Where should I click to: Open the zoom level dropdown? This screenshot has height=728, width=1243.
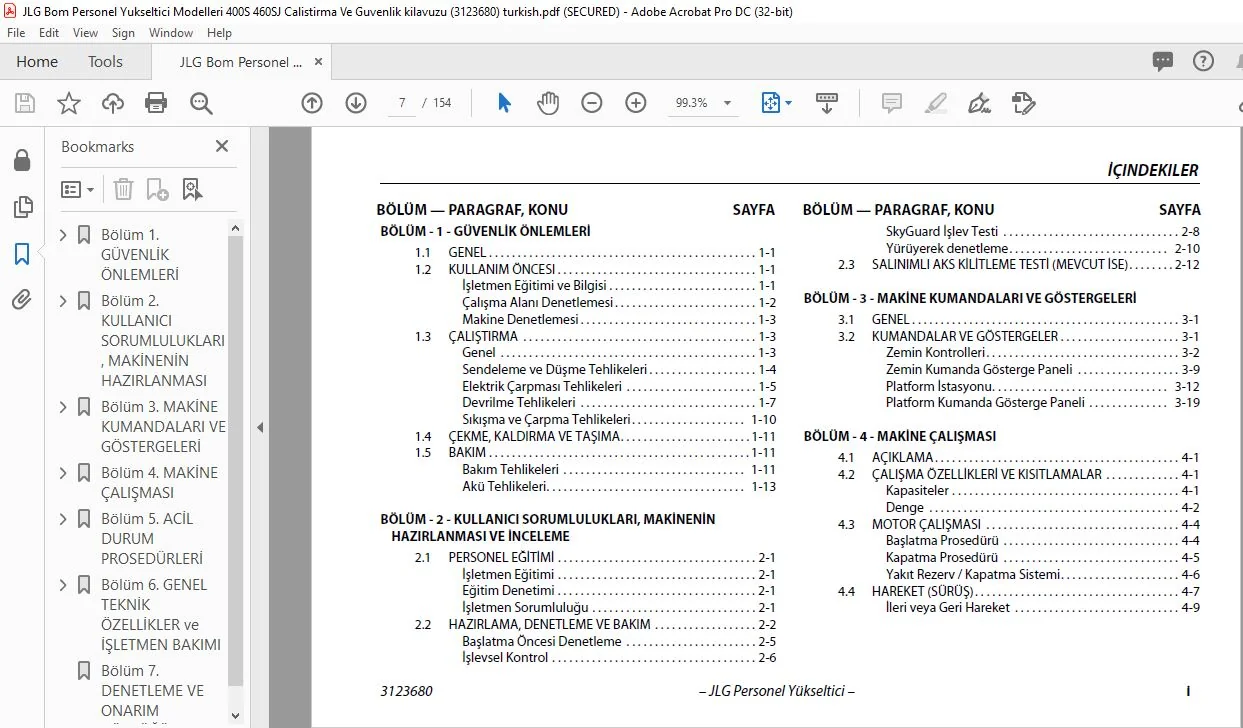pyautogui.click(x=727, y=103)
